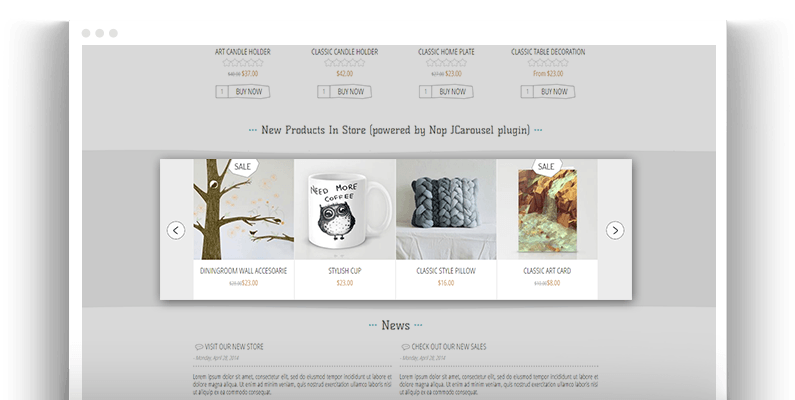
Task: Click the star rating for Classic Home Plate
Action: coord(446,63)
